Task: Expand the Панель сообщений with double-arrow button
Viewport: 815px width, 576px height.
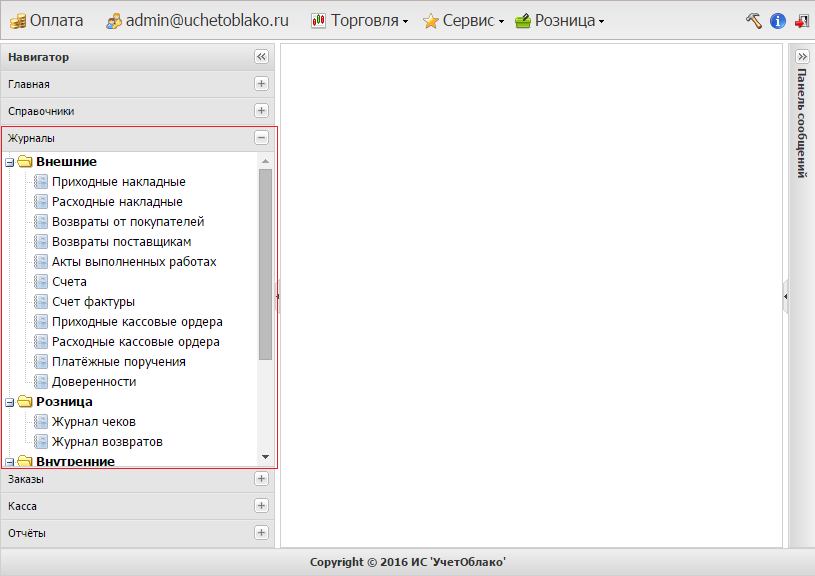Action: click(803, 57)
